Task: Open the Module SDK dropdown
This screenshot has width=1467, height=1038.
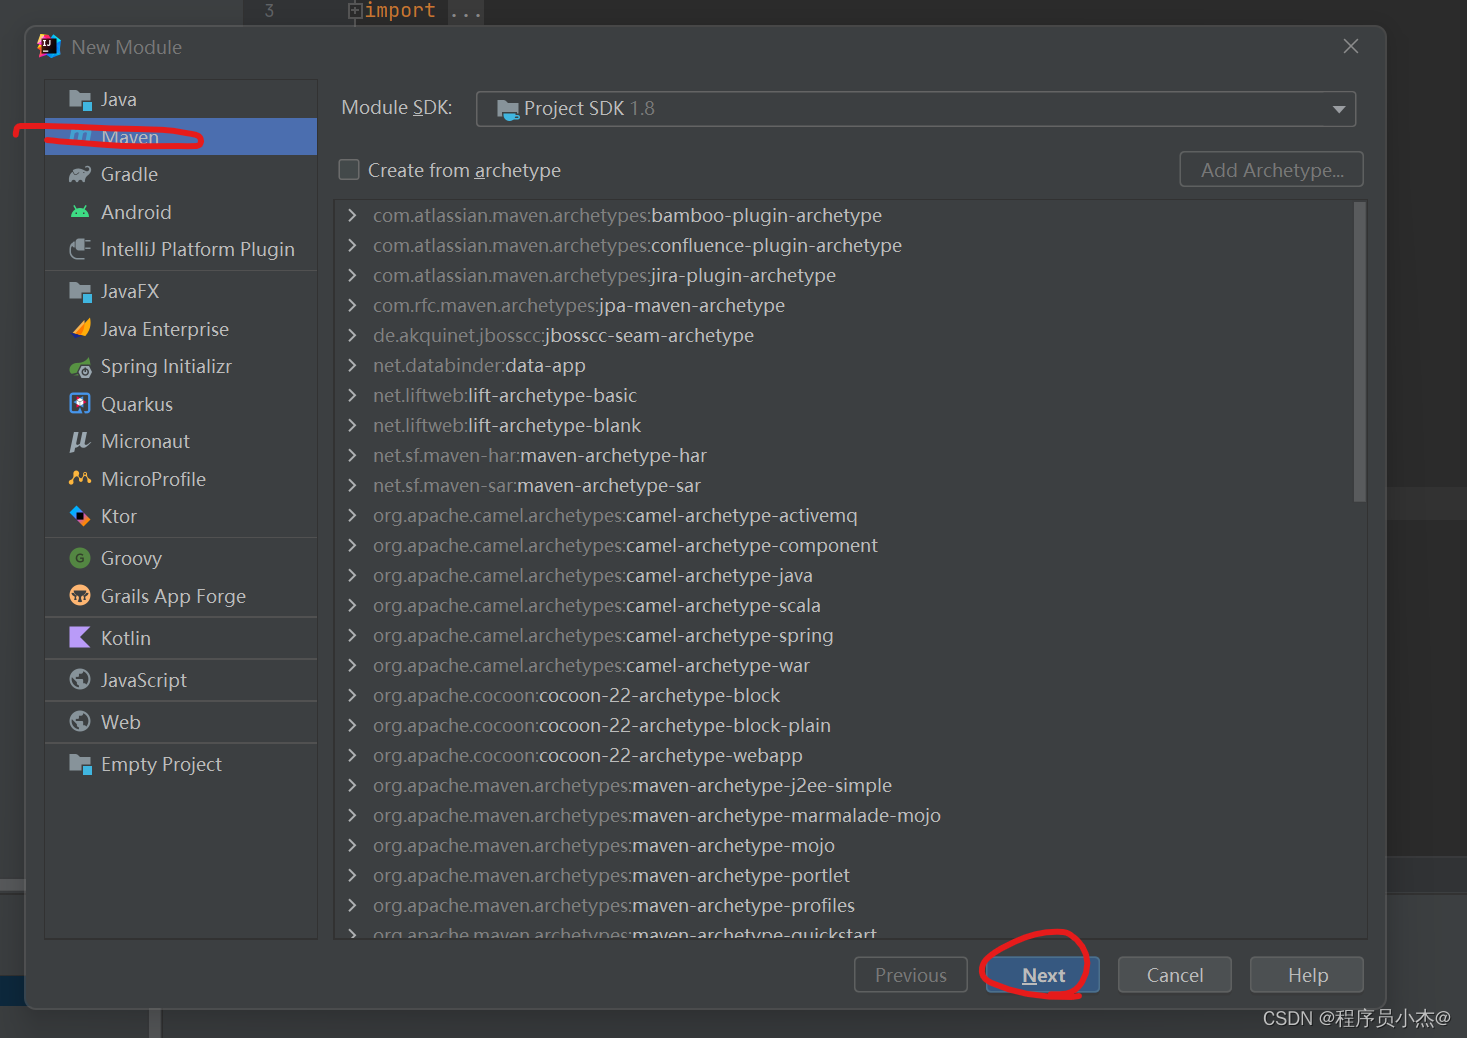Action: 916,109
